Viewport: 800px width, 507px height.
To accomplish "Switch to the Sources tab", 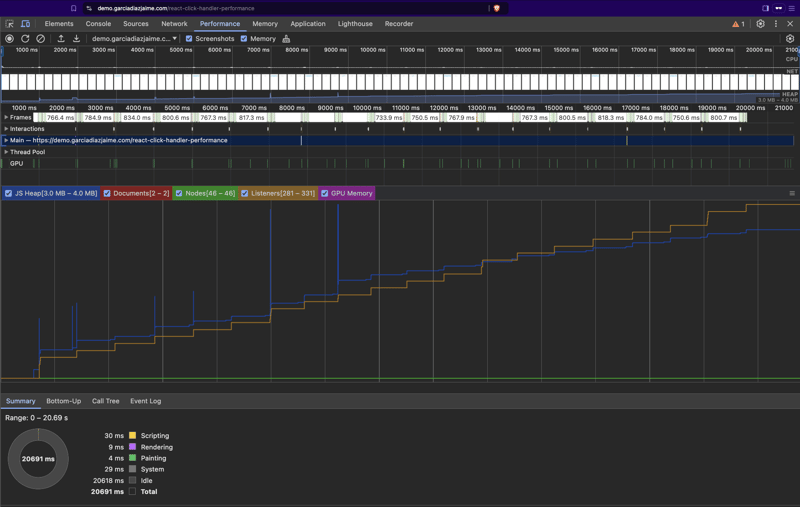I will coord(136,24).
